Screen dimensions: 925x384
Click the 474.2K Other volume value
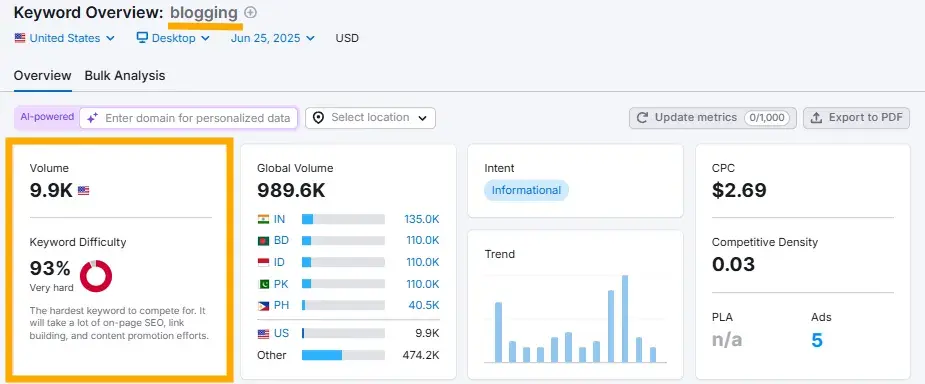click(x=422, y=355)
